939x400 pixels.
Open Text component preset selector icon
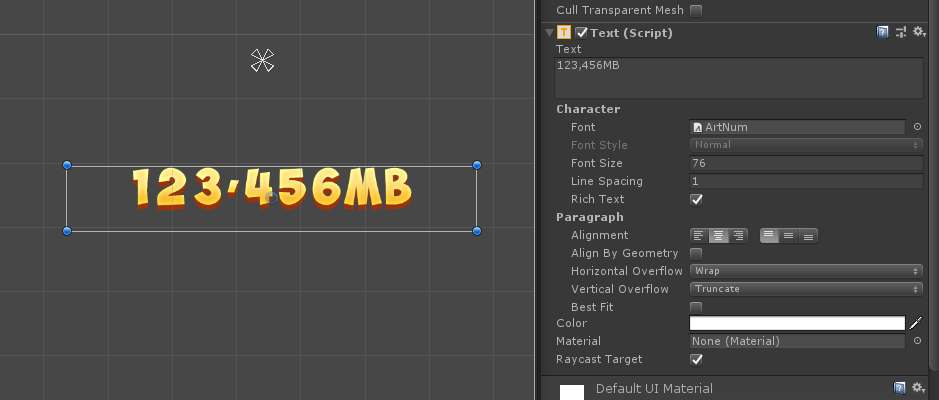[x=901, y=32]
